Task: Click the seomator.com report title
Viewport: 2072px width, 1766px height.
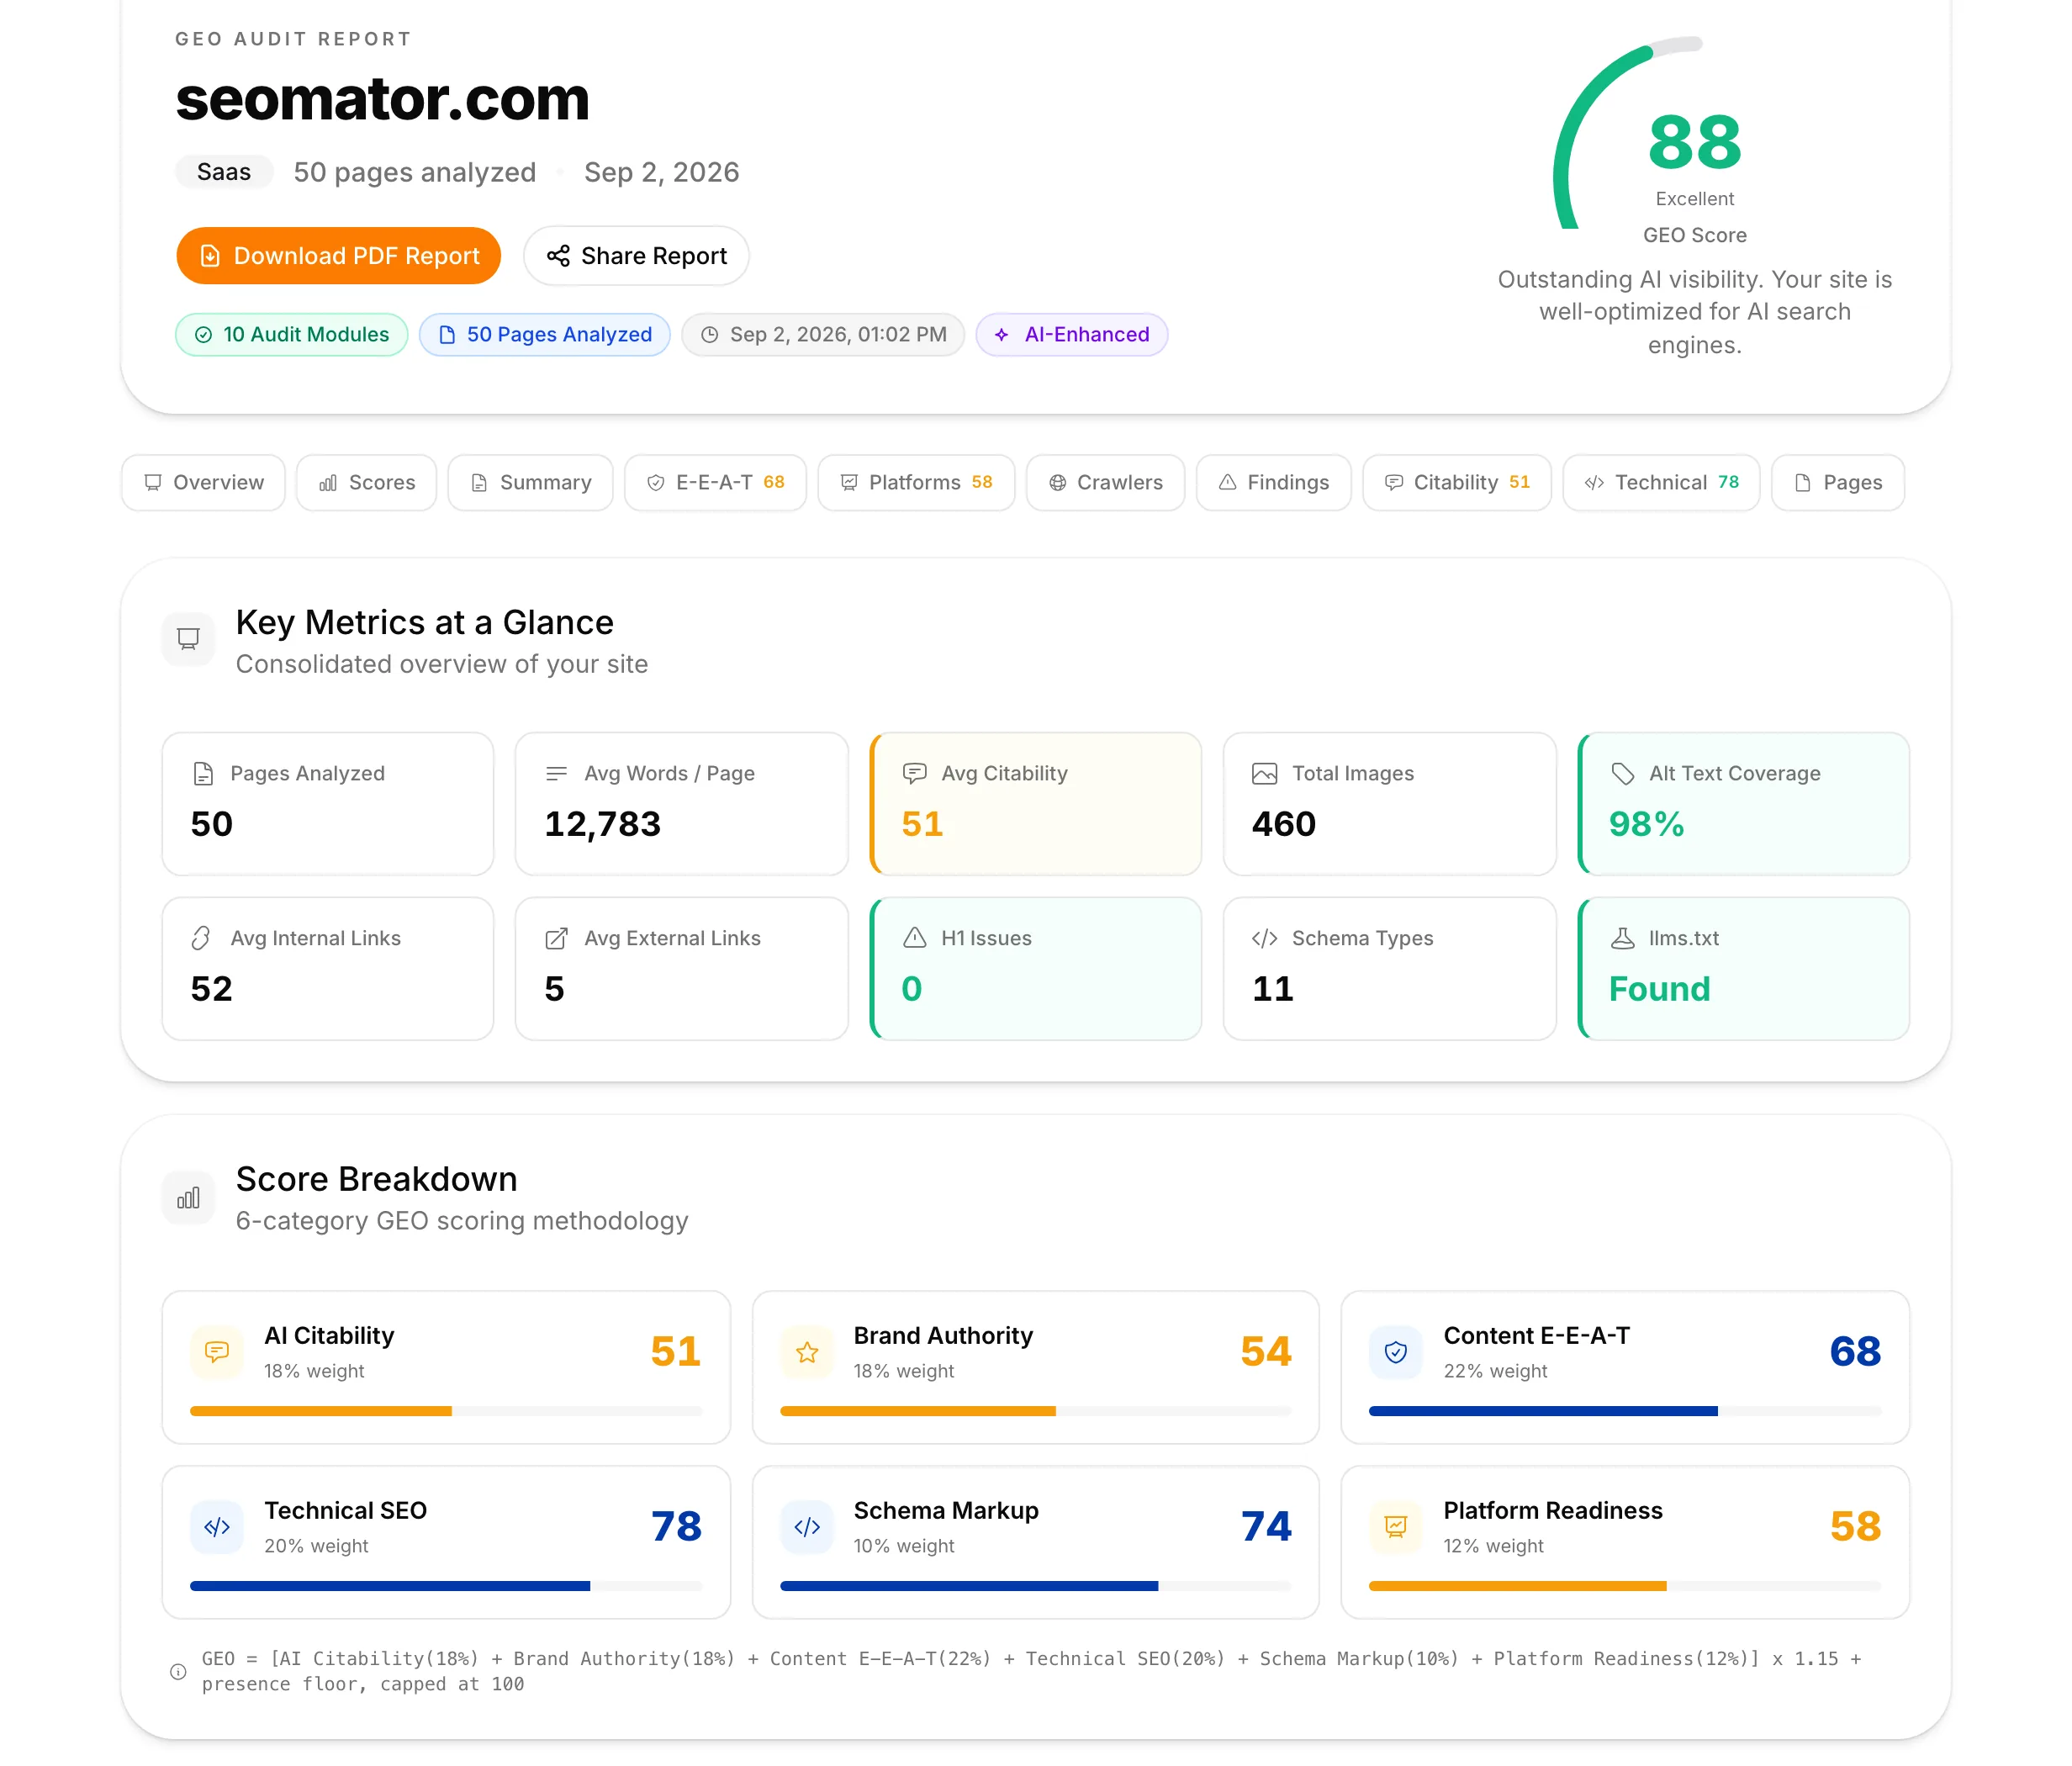Action: coord(383,99)
